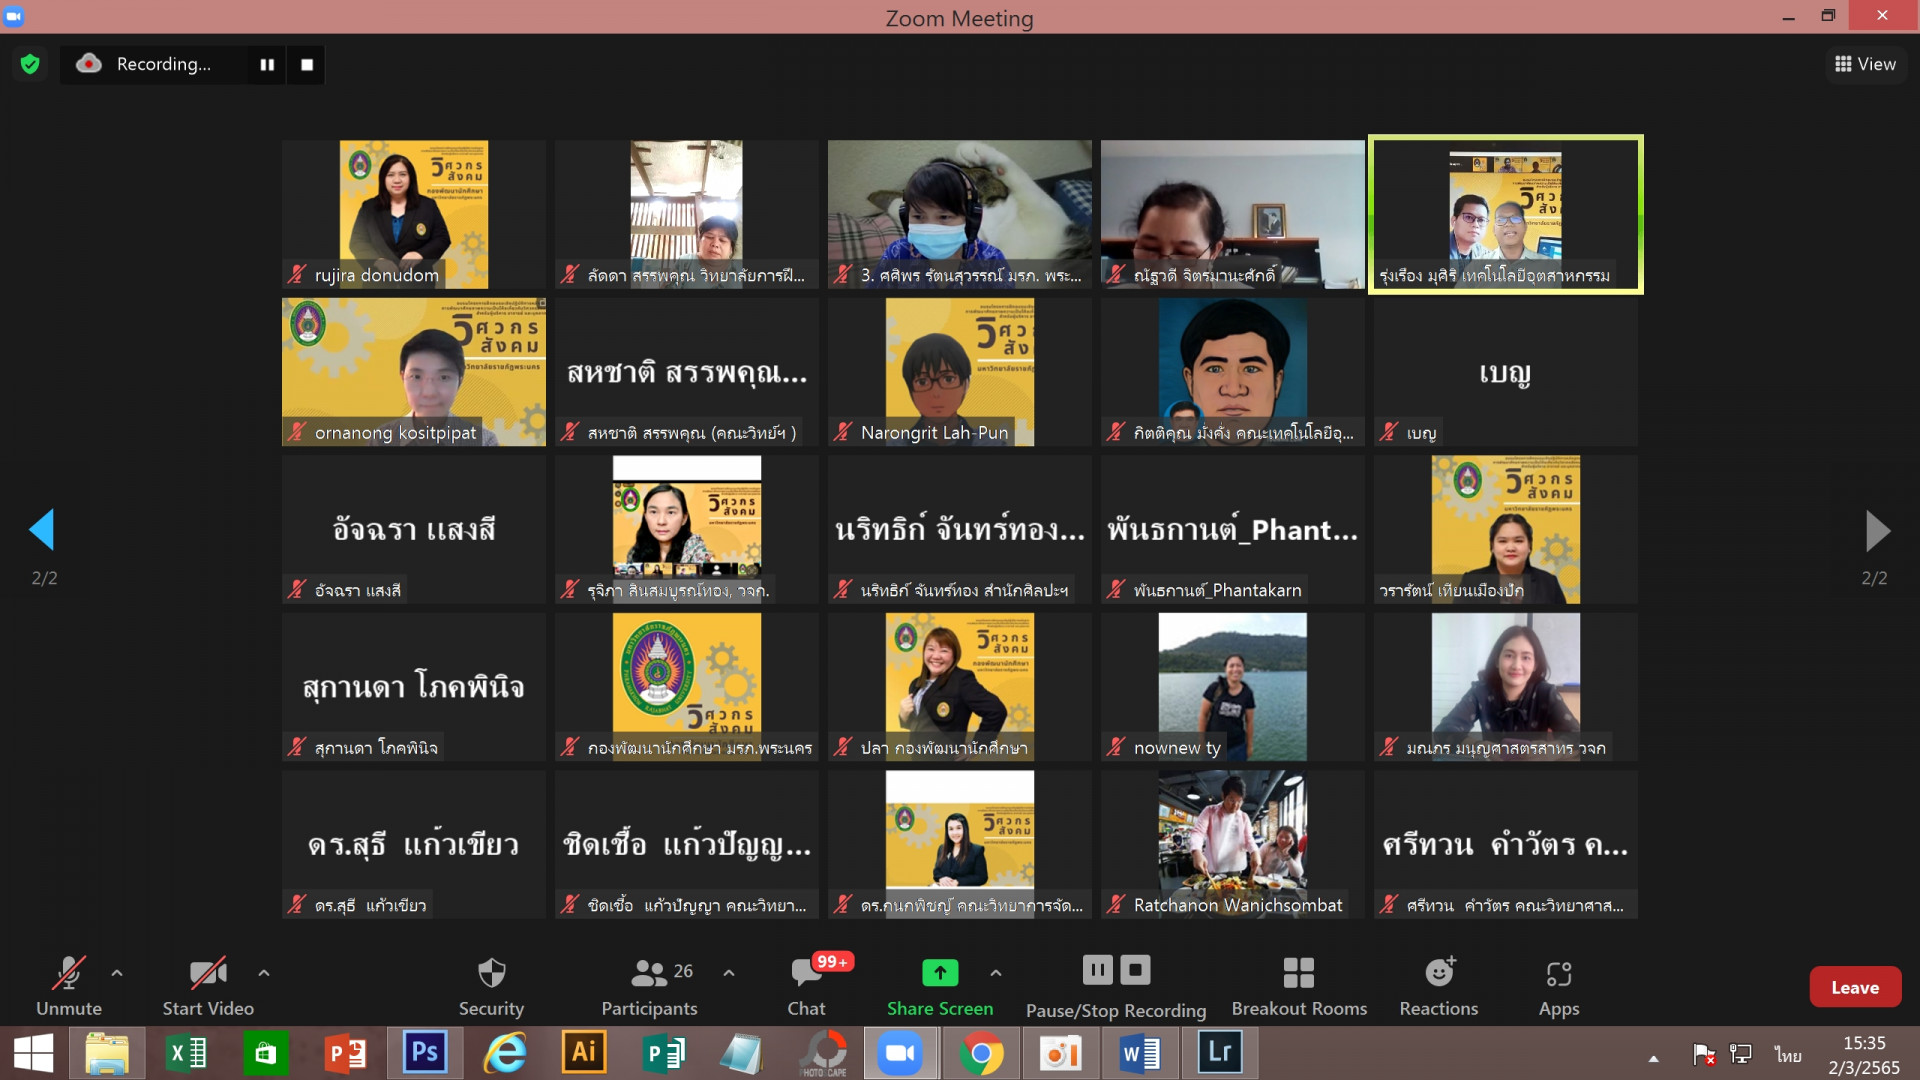Click the red Leave button
This screenshot has width=1920, height=1080.
pyautogui.click(x=1854, y=987)
